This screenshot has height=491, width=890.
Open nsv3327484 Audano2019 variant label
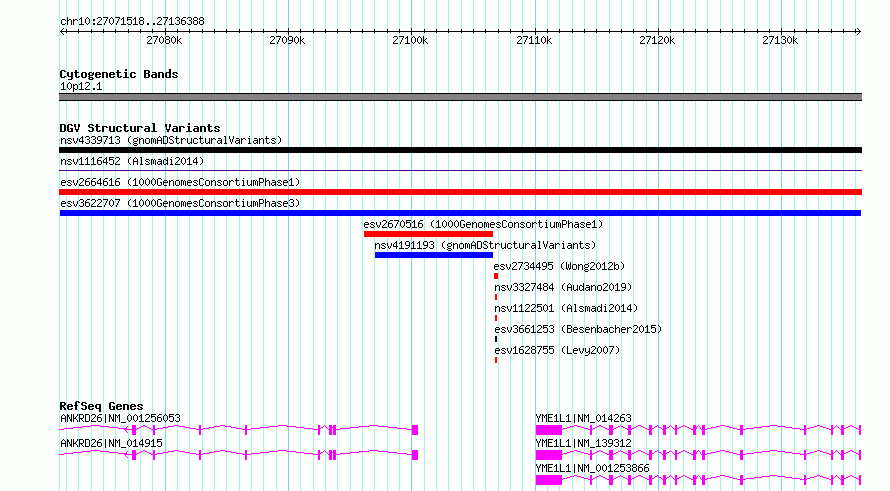[563, 287]
